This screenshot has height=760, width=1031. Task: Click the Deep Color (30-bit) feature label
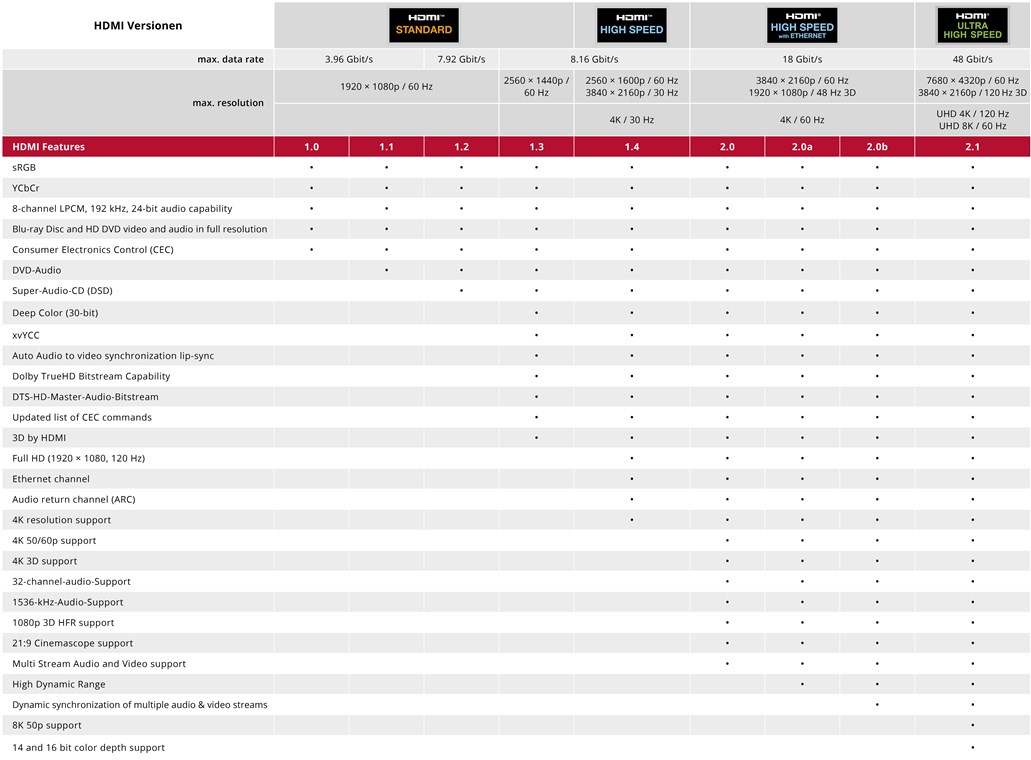point(55,313)
